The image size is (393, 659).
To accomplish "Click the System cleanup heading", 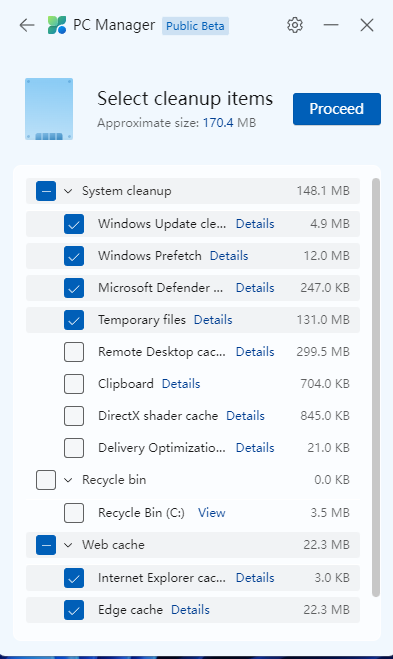I will (127, 191).
